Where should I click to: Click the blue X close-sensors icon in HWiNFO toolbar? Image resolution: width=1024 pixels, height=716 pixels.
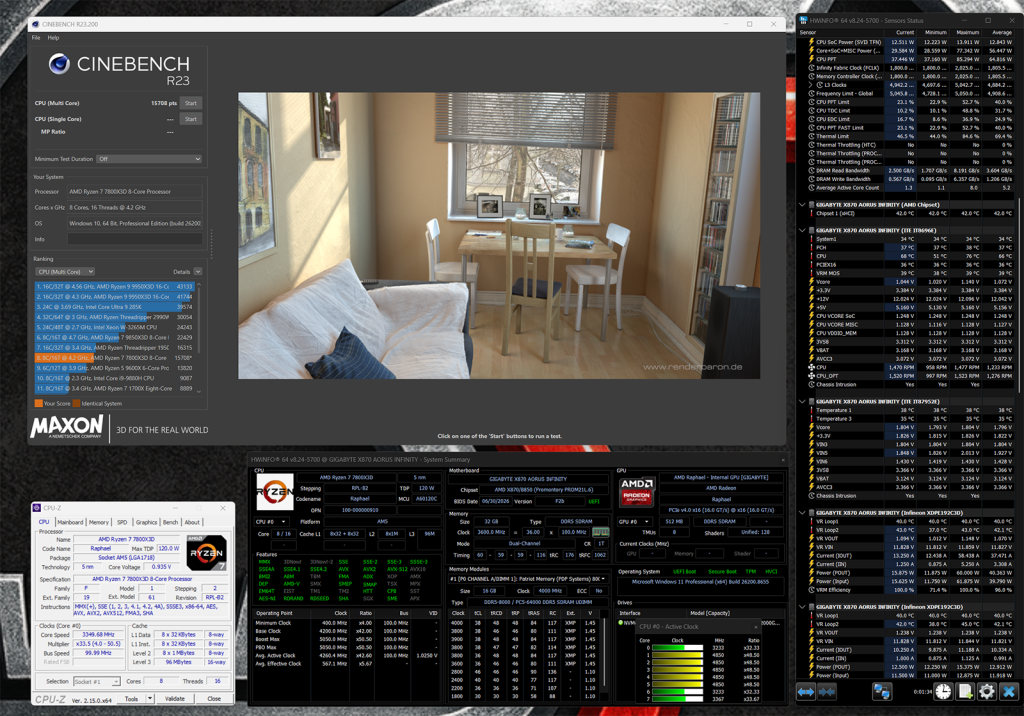(1009, 692)
